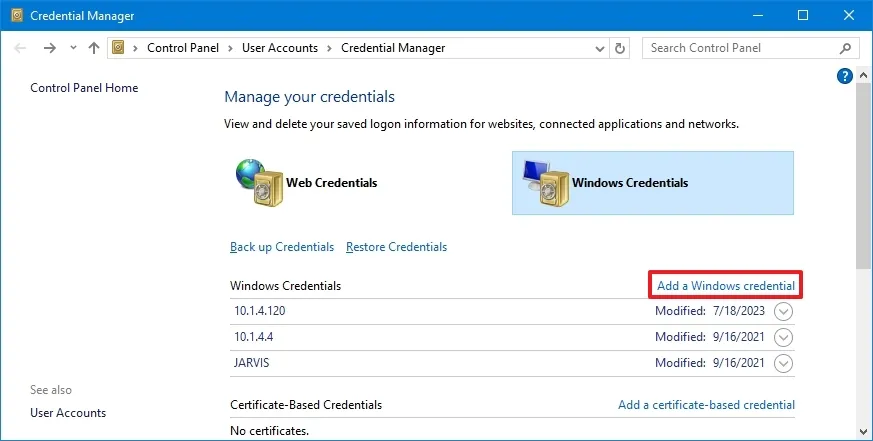Open the recent locations dropdown arrow
This screenshot has height=441, width=873.
coord(73,48)
